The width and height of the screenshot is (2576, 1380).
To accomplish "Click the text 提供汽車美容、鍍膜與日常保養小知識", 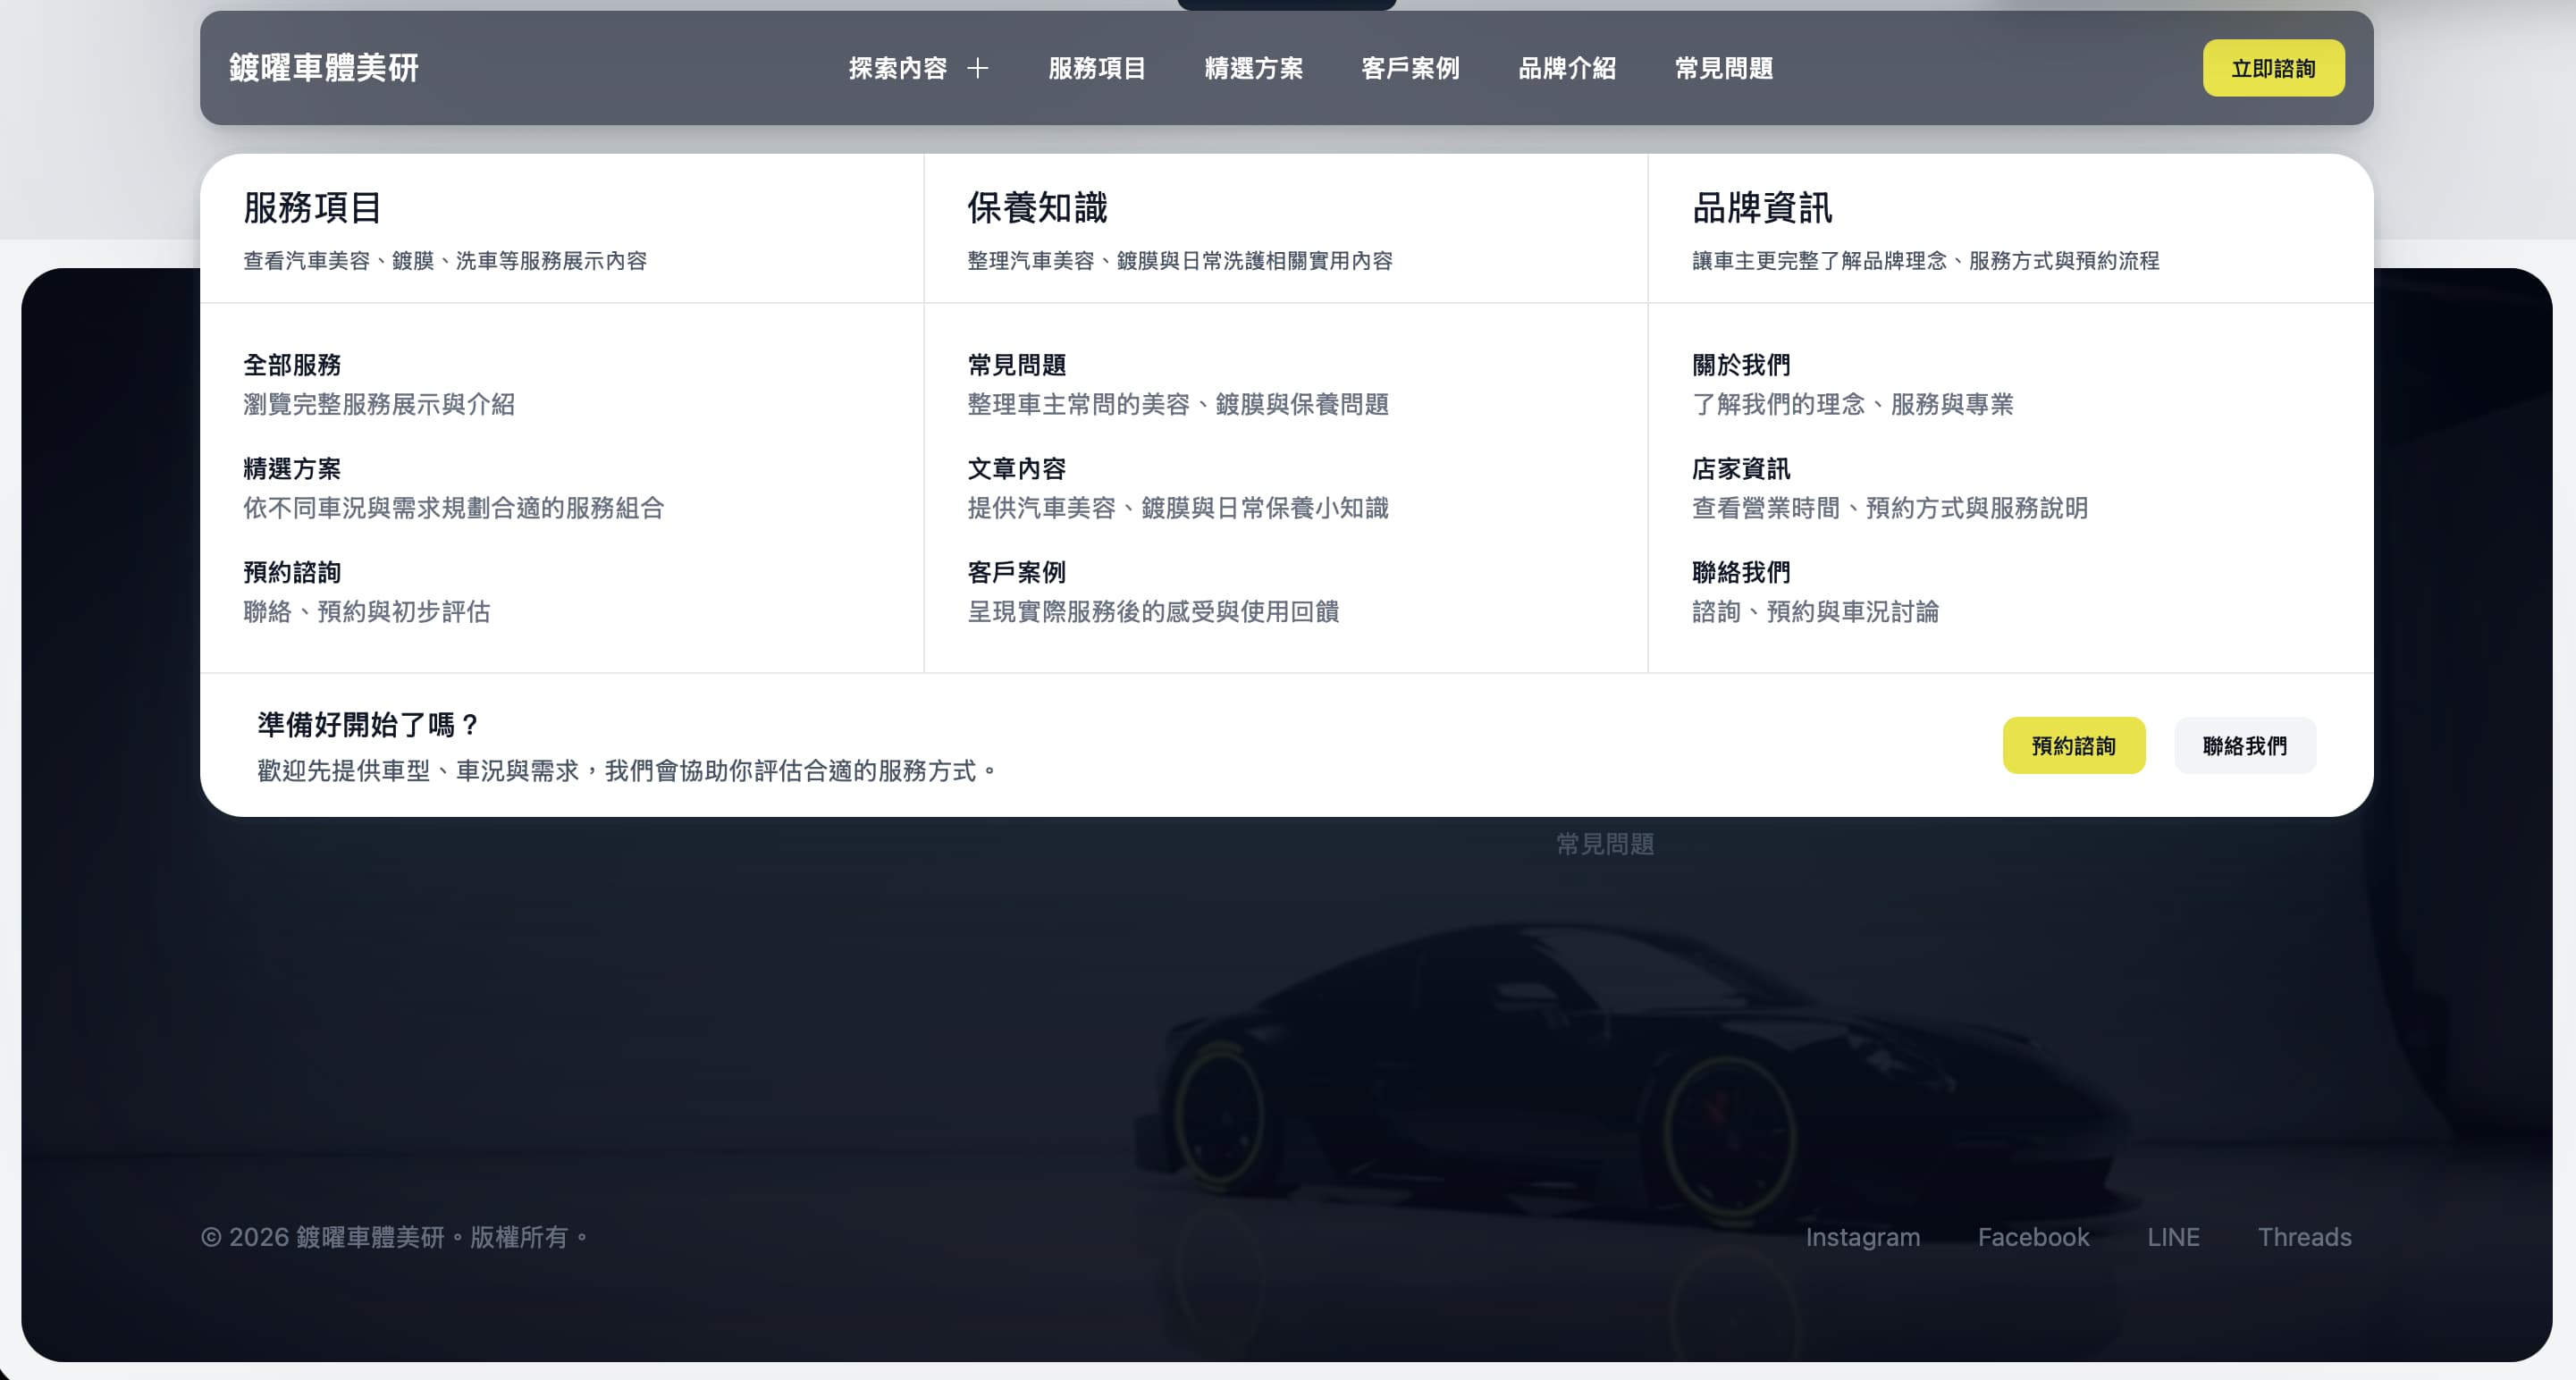I will point(1178,508).
